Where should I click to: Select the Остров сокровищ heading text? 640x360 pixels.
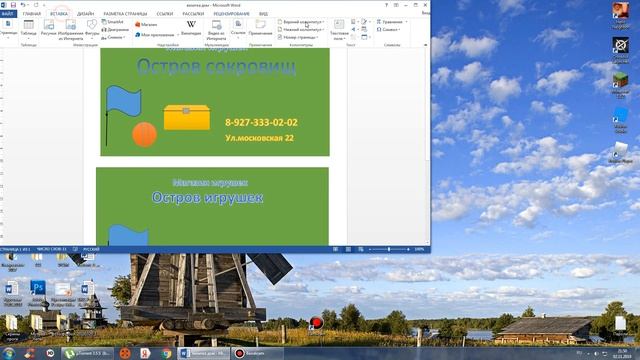coord(216,67)
